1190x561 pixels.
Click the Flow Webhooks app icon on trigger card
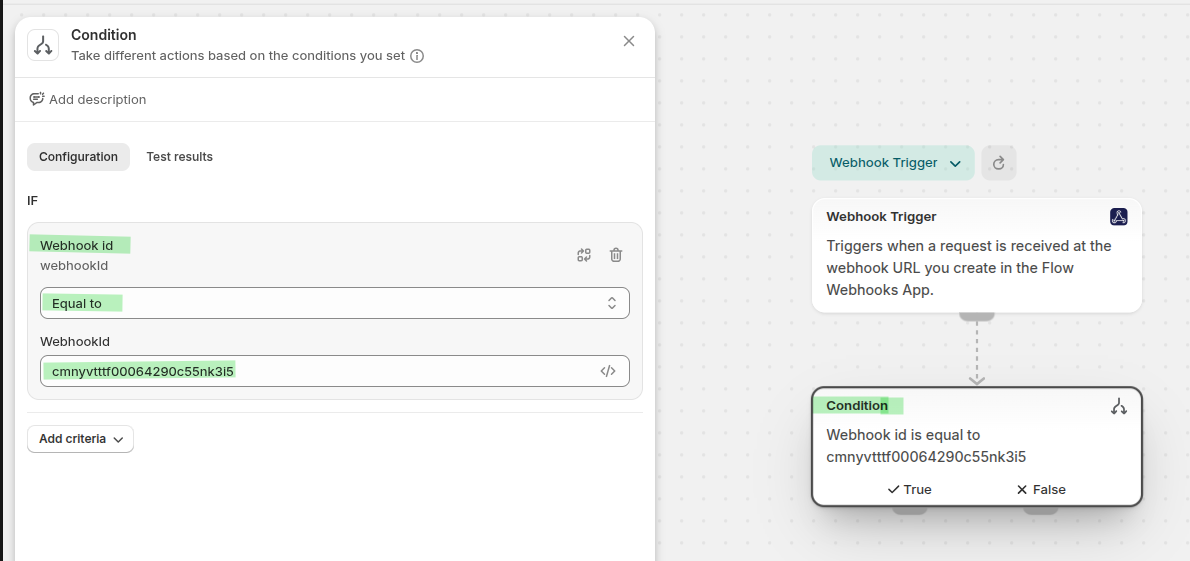coord(1118,217)
